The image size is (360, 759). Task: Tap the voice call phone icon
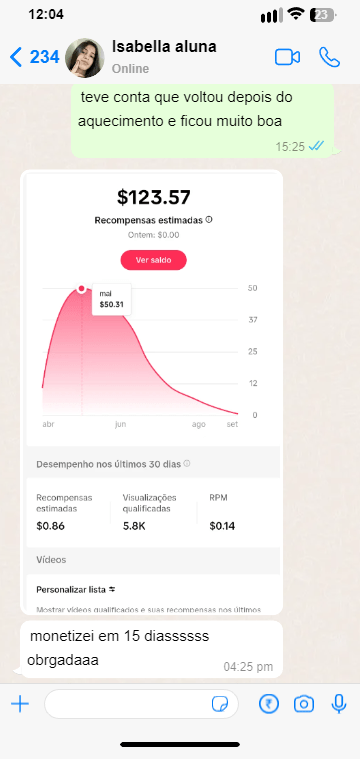(329, 57)
